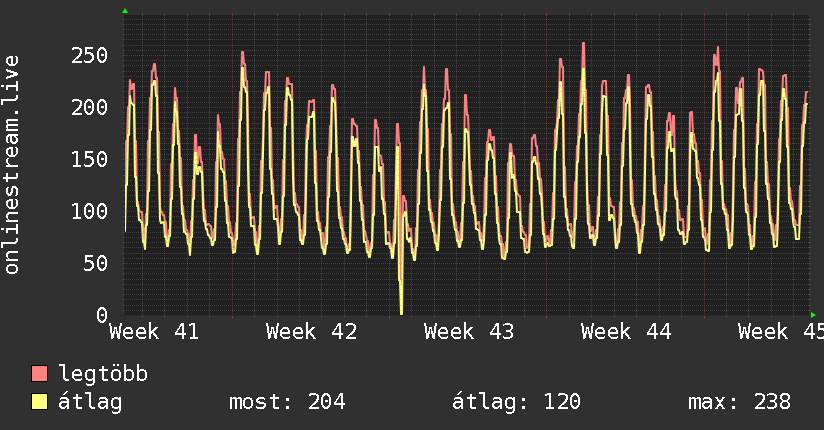Screen dimensions: 824x430
Task: Click the onlinestream.live vertical axis title
Action: click(x=12, y=165)
